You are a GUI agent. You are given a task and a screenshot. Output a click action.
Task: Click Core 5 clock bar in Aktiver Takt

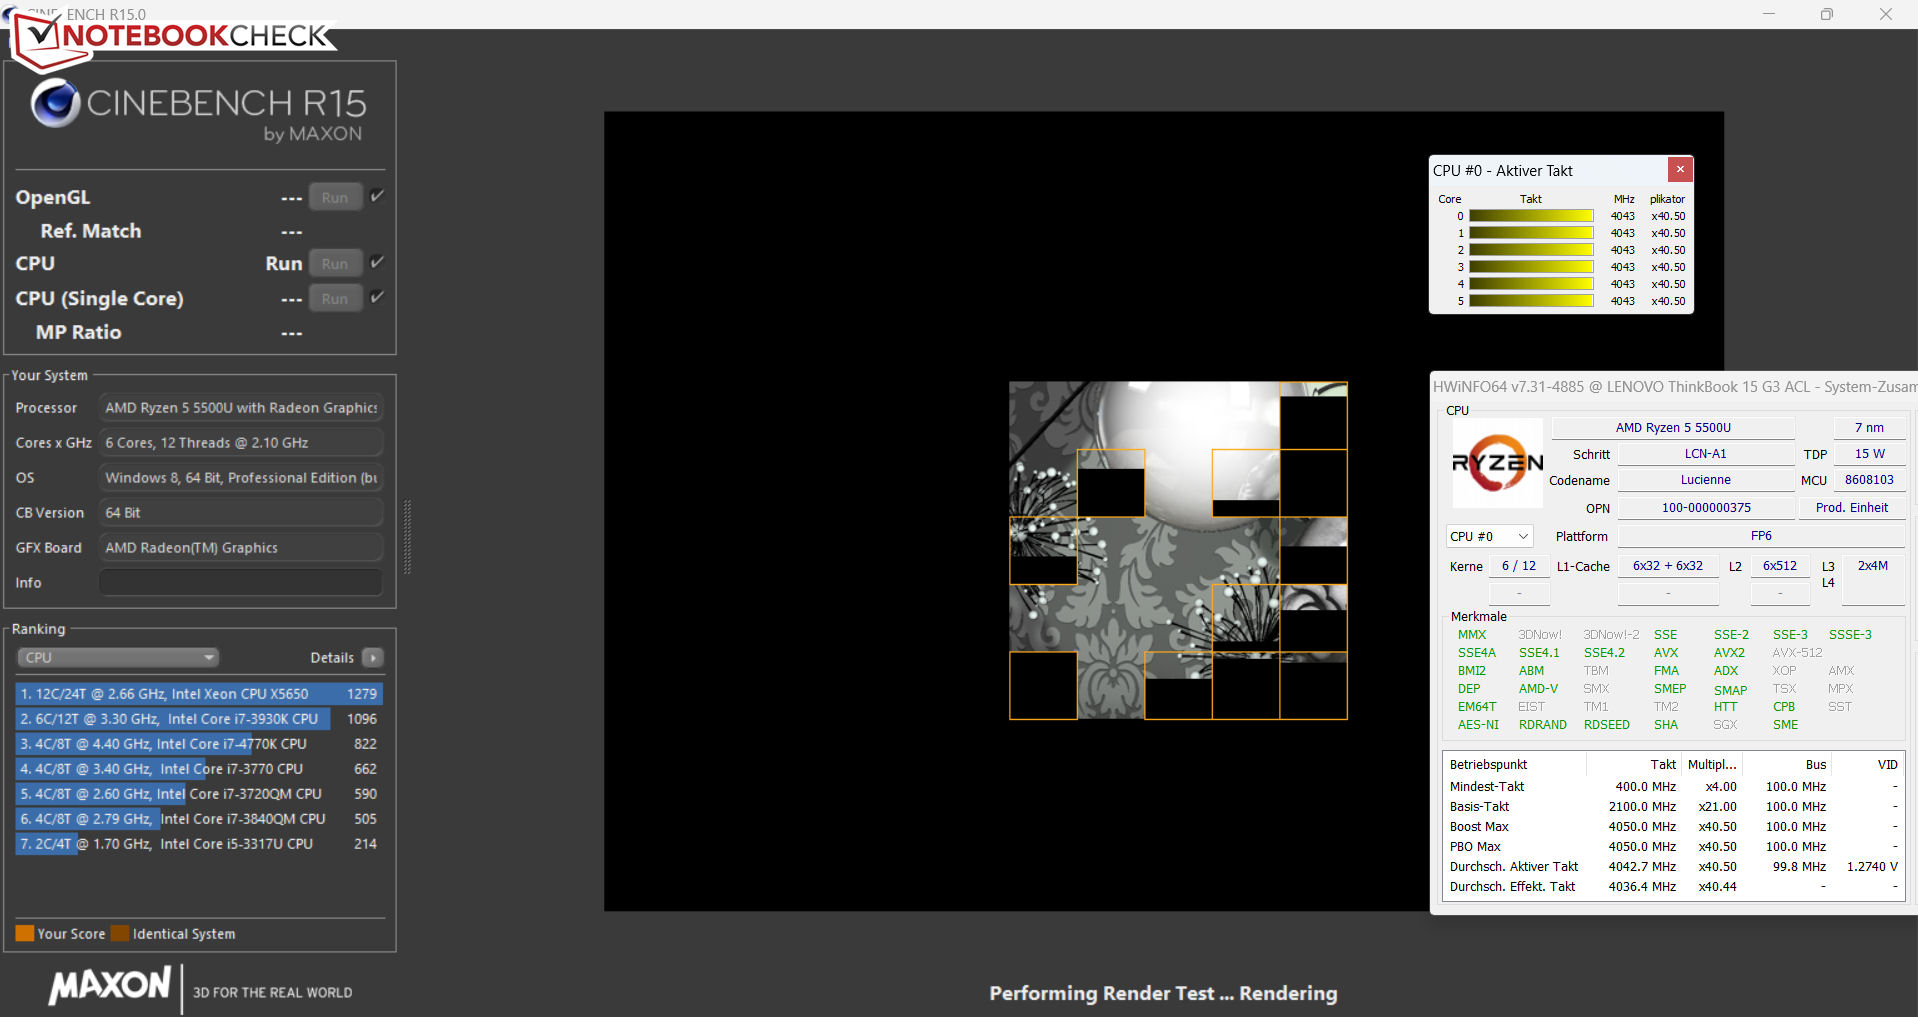tap(1531, 301)
